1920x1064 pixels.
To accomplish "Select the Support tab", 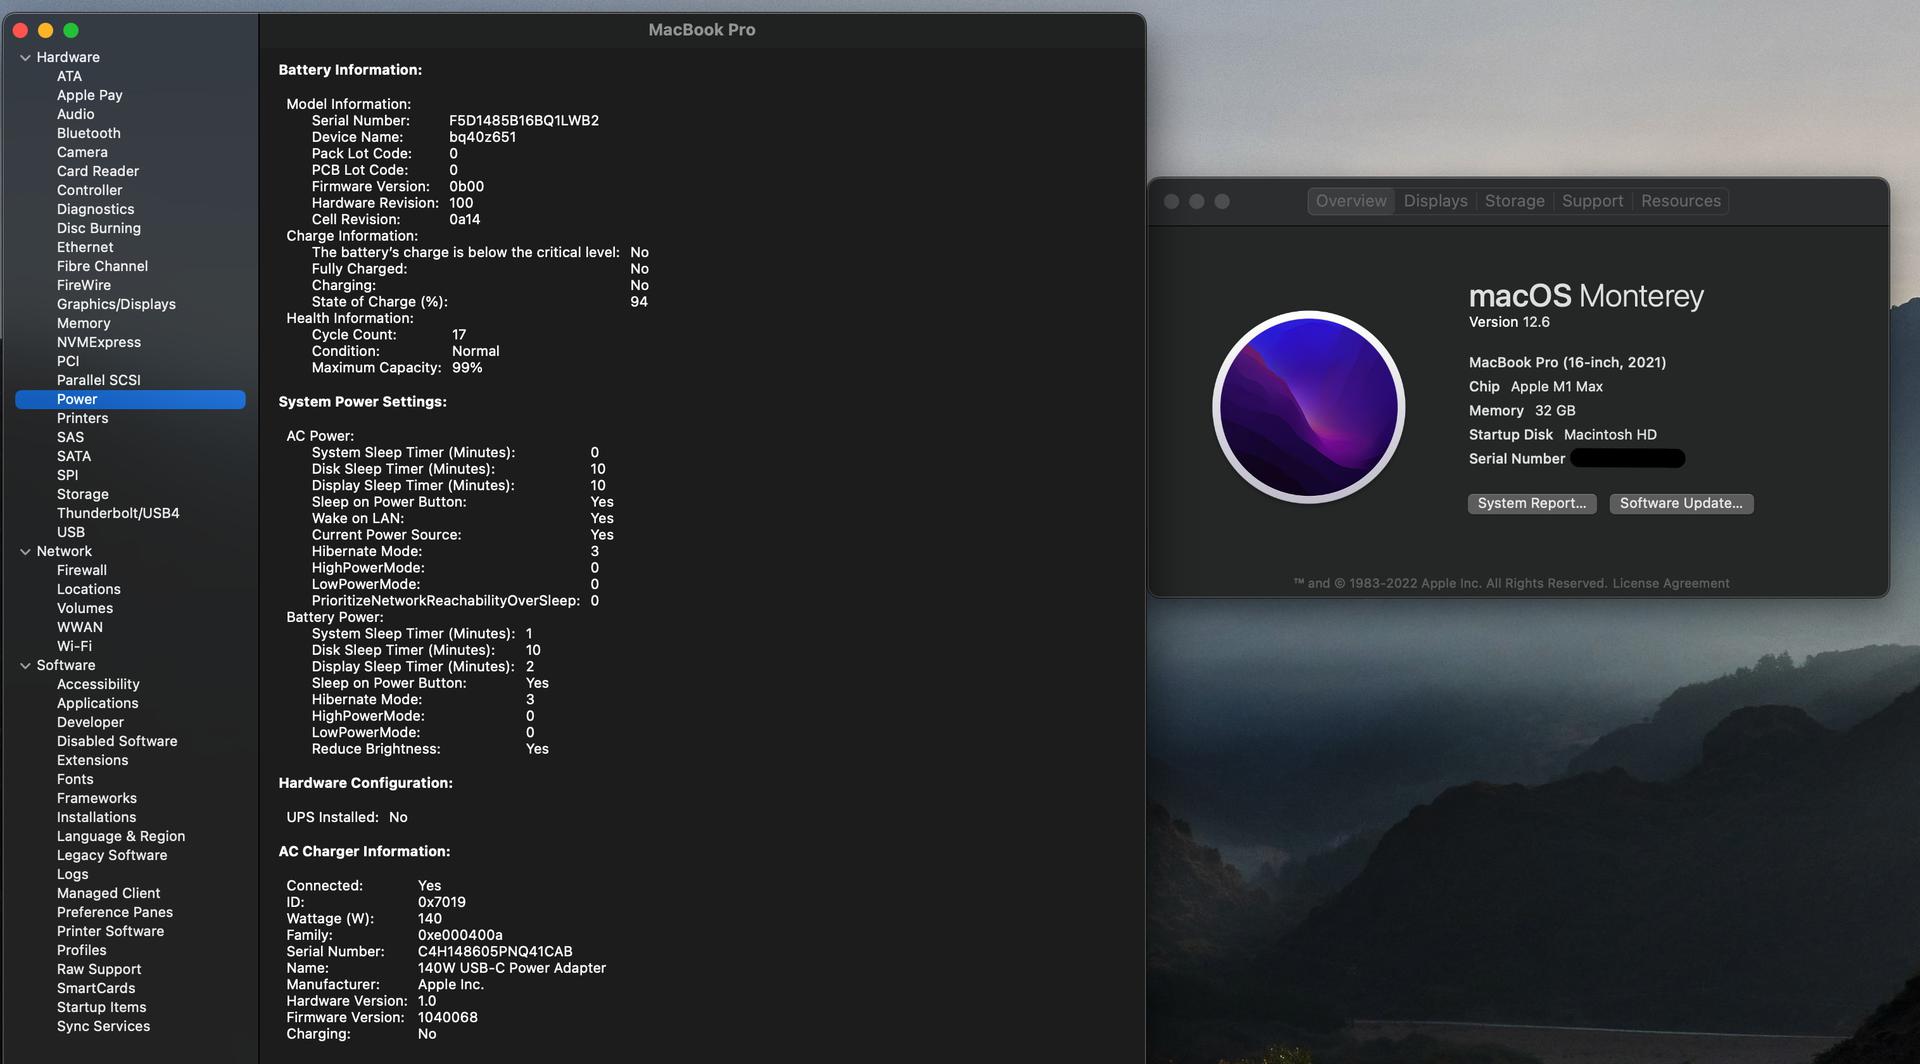I will point(1592,201).
